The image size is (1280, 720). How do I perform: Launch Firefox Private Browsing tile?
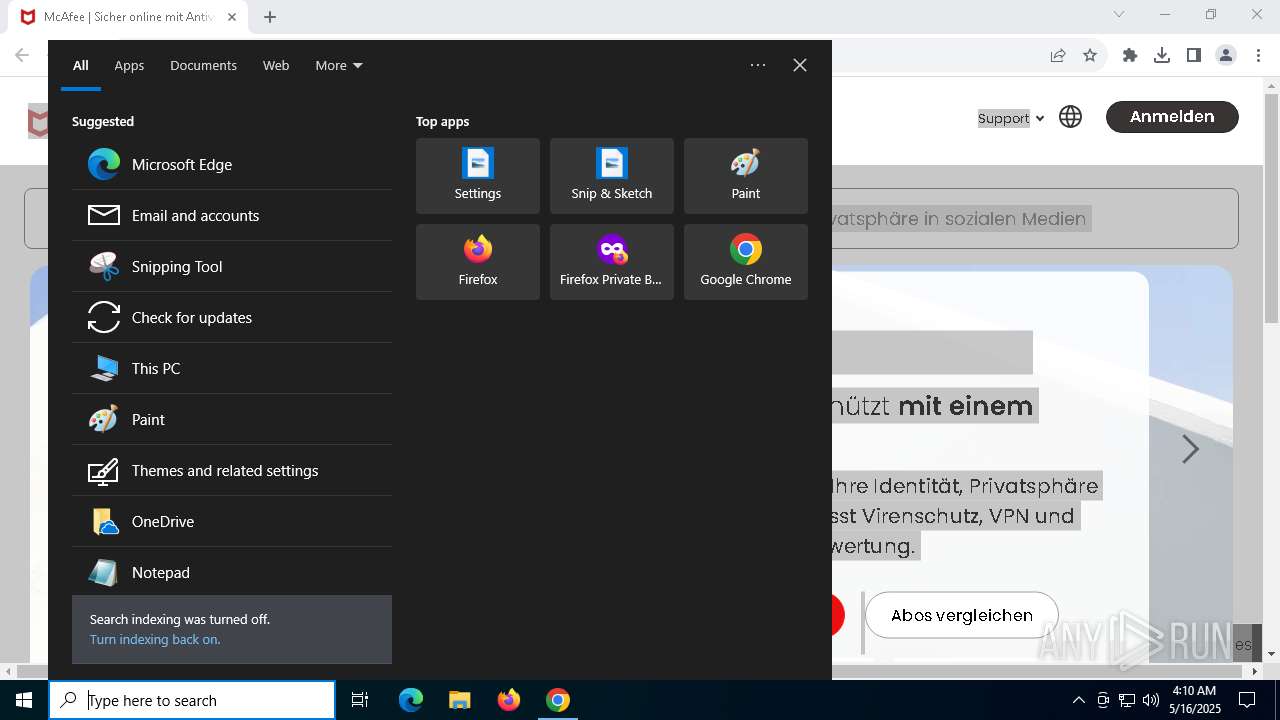[612, 262]
